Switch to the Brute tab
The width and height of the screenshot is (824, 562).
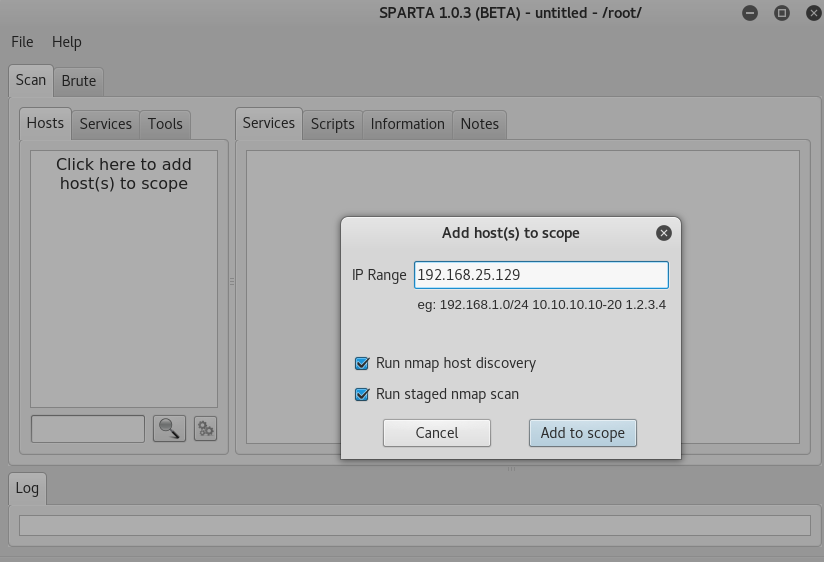79,81
